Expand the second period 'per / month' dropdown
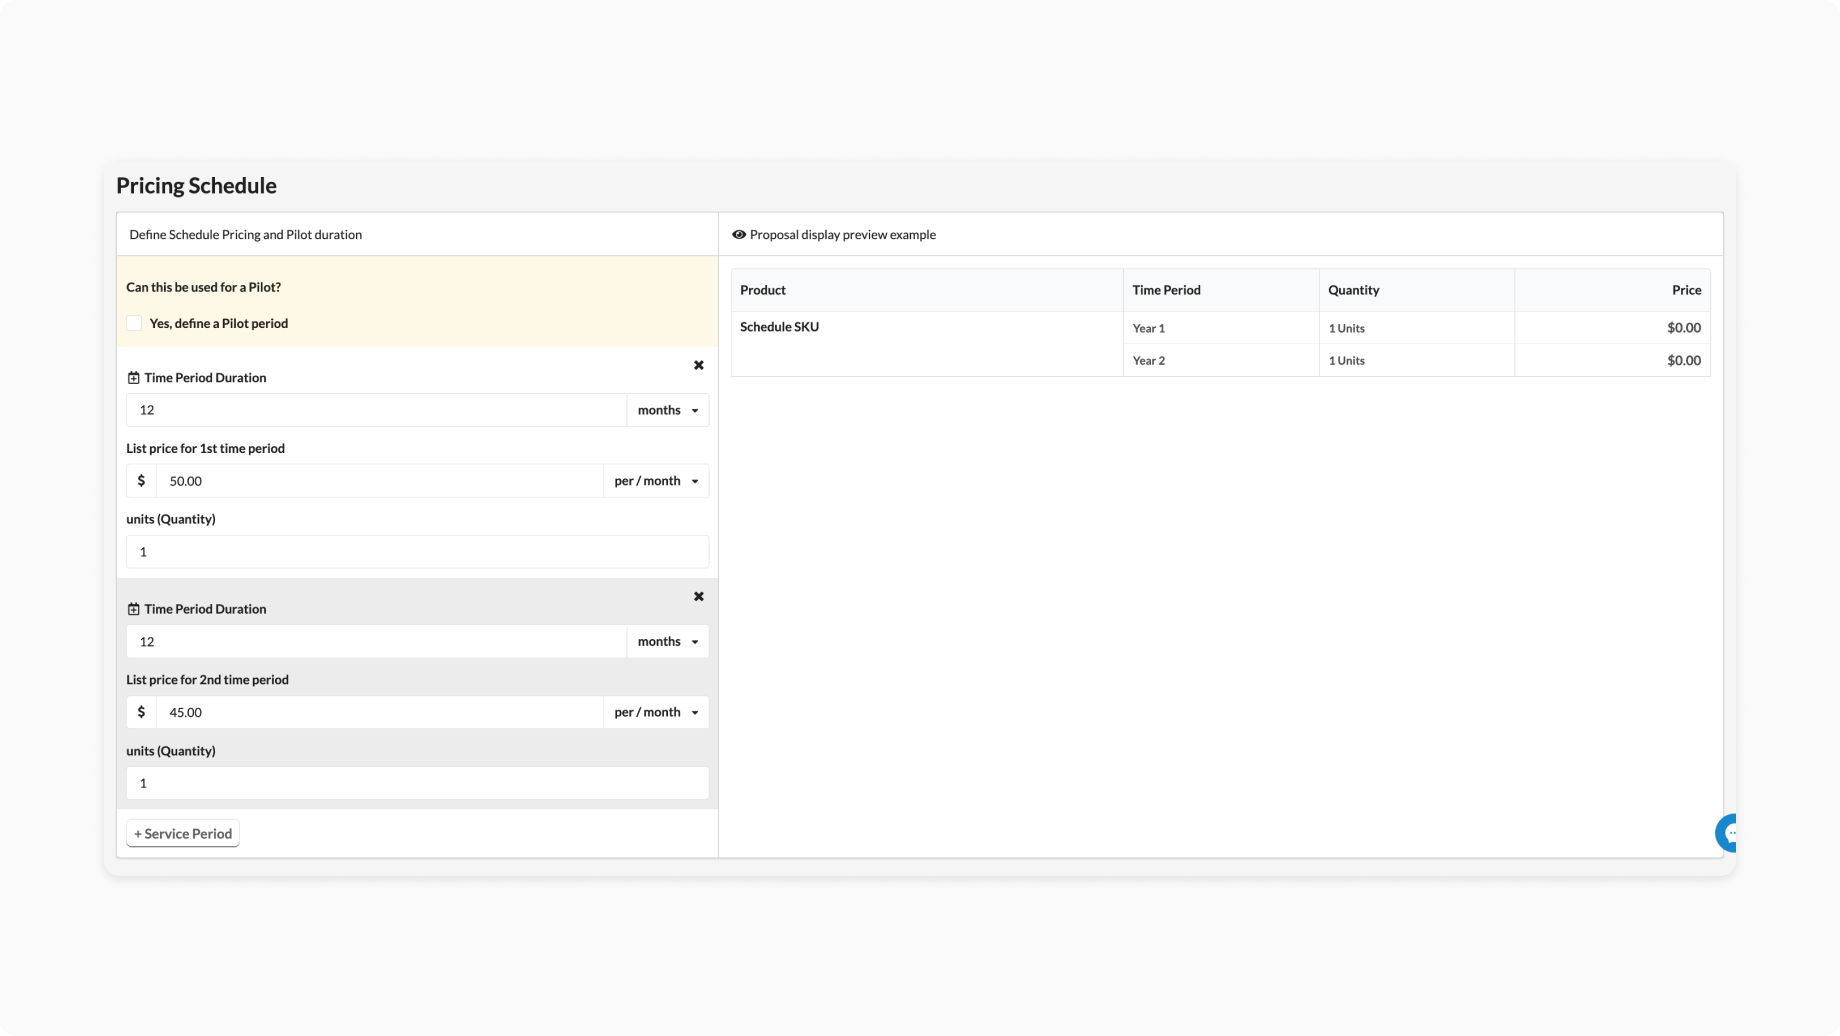Viewport: 1840px width, 1036px height. pyautogui.click(x=656, y=712)
